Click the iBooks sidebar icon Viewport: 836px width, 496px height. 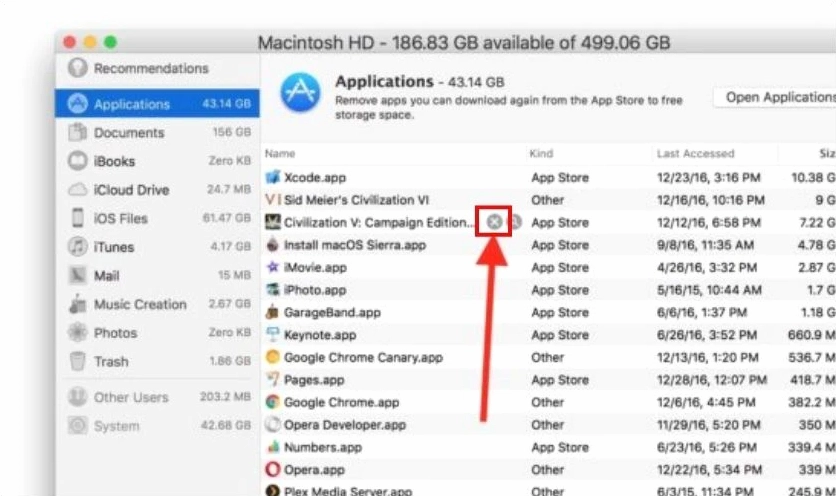(77, 161)
